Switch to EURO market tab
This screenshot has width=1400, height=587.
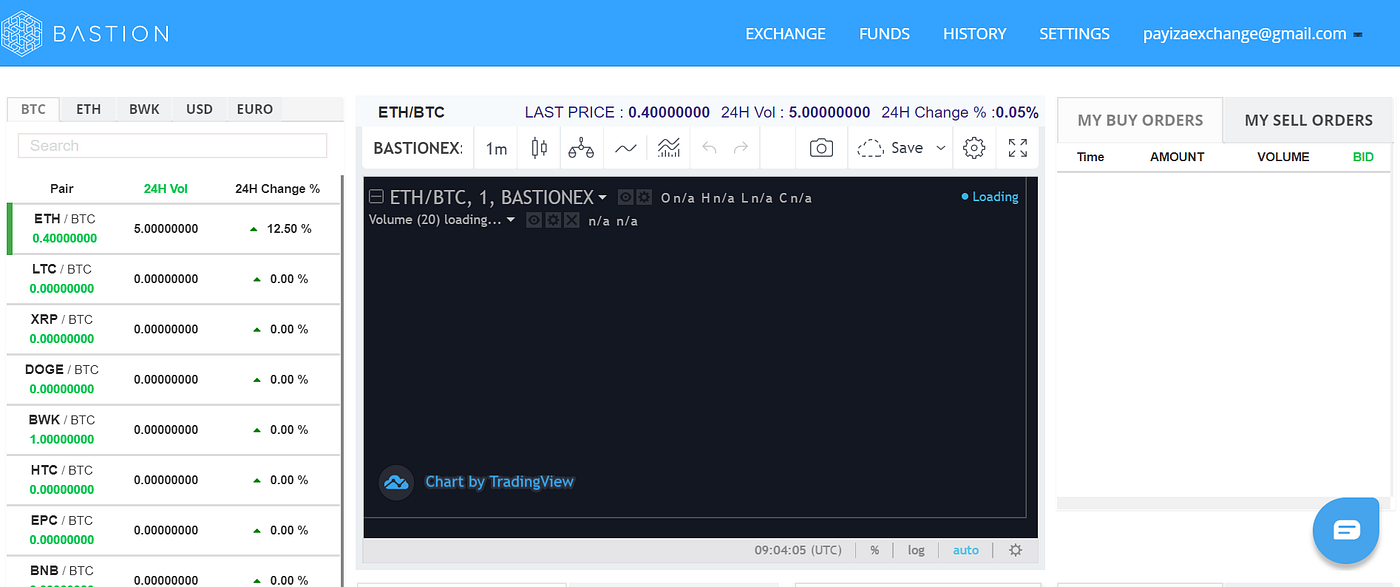click(x=254, y=109)
